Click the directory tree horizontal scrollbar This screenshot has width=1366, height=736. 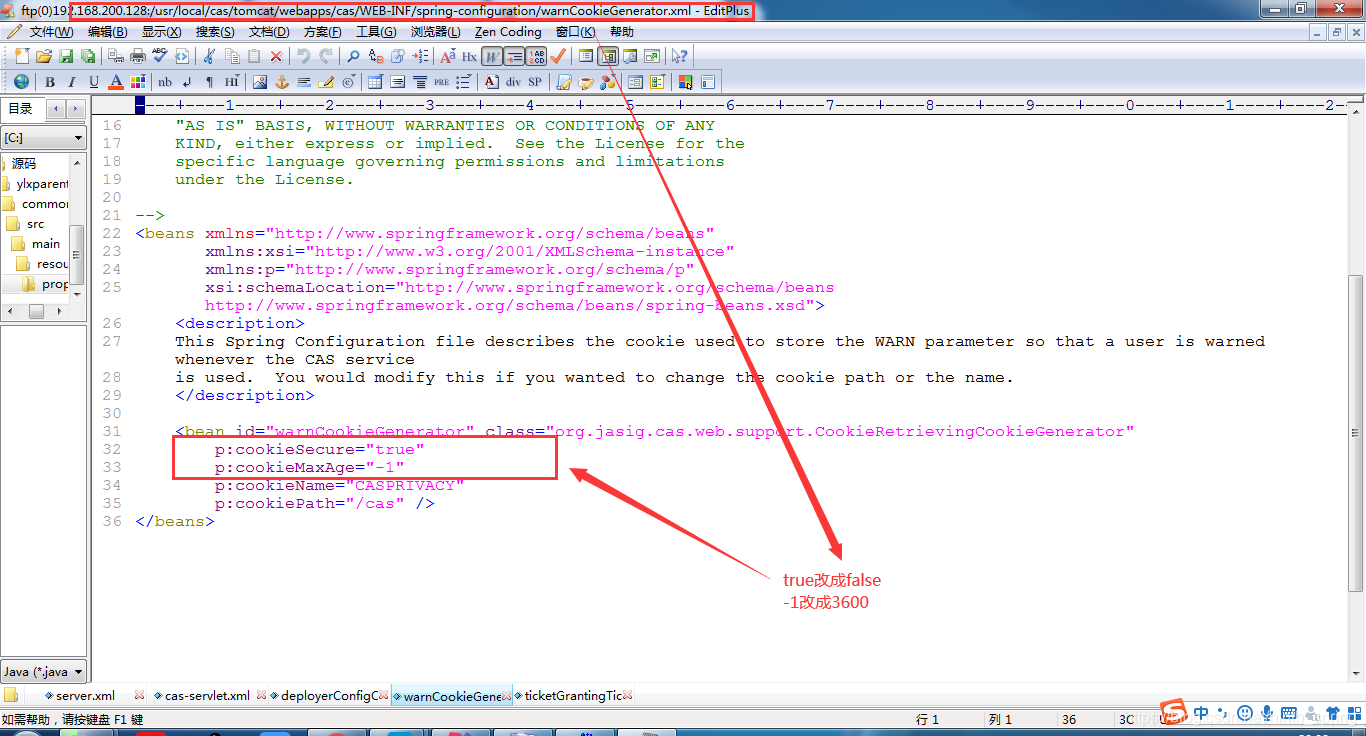point(37,312)
